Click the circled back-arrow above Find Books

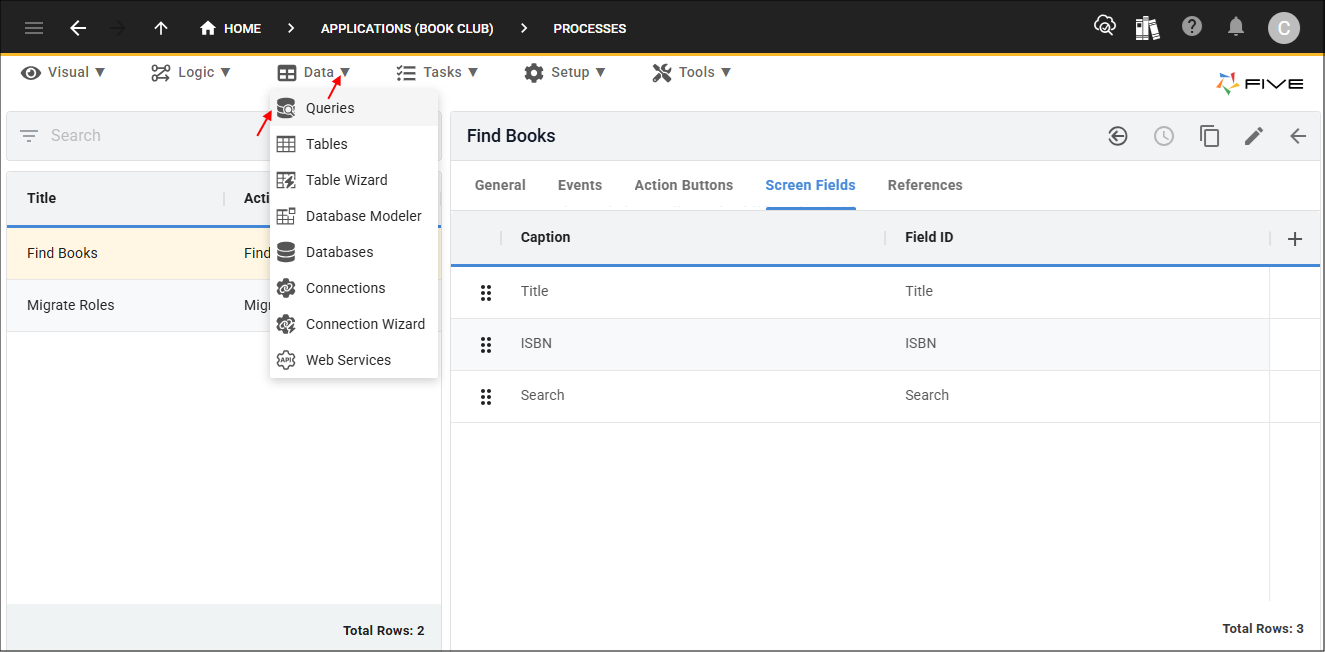(1117, 135)
